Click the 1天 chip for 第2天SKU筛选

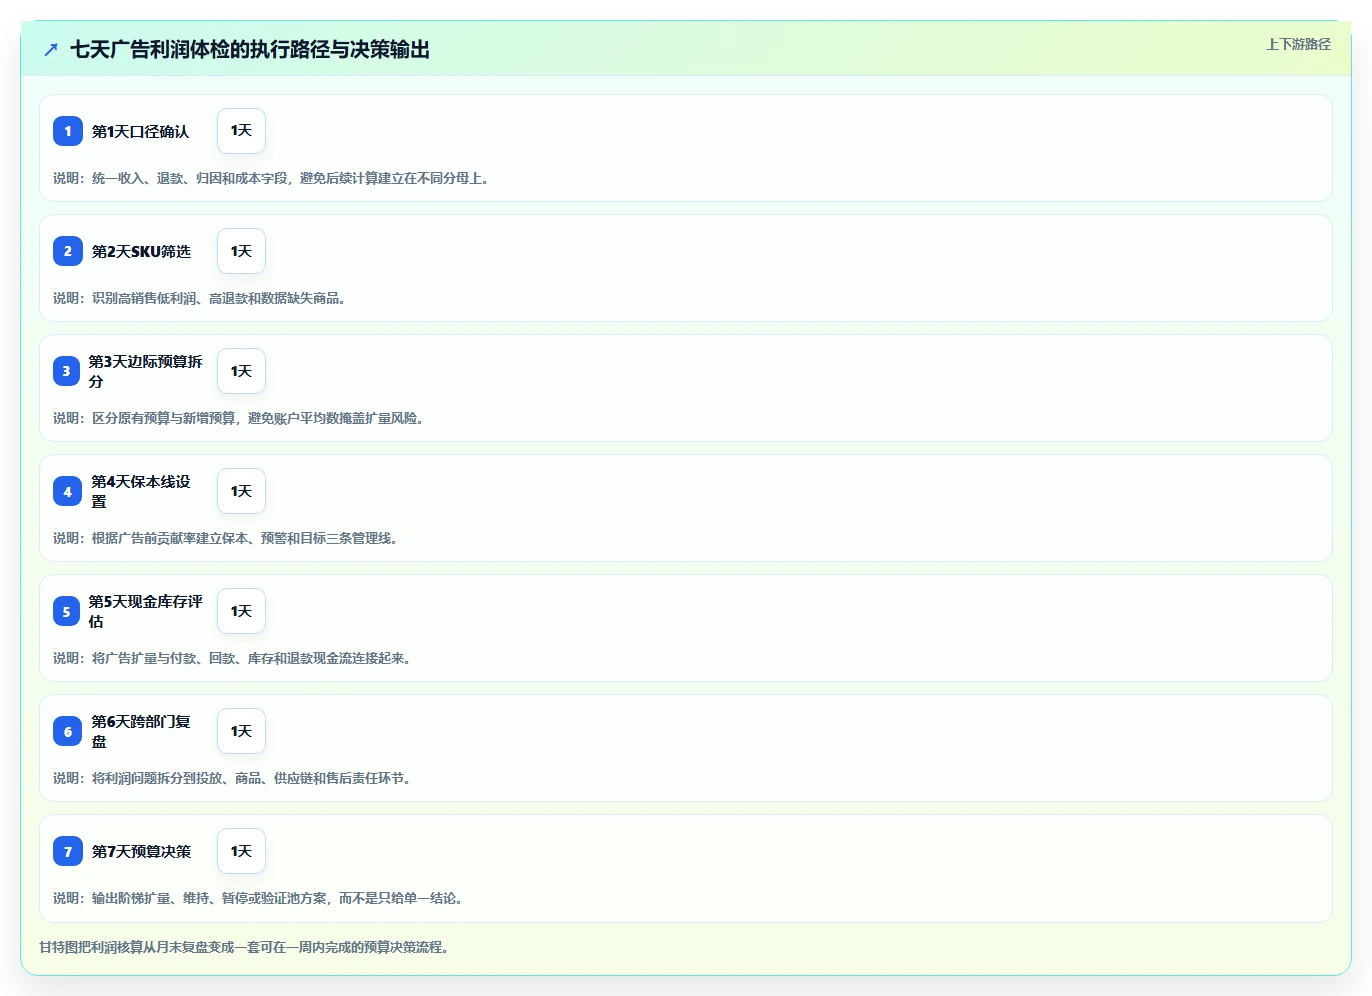click(x=241, y=251)
